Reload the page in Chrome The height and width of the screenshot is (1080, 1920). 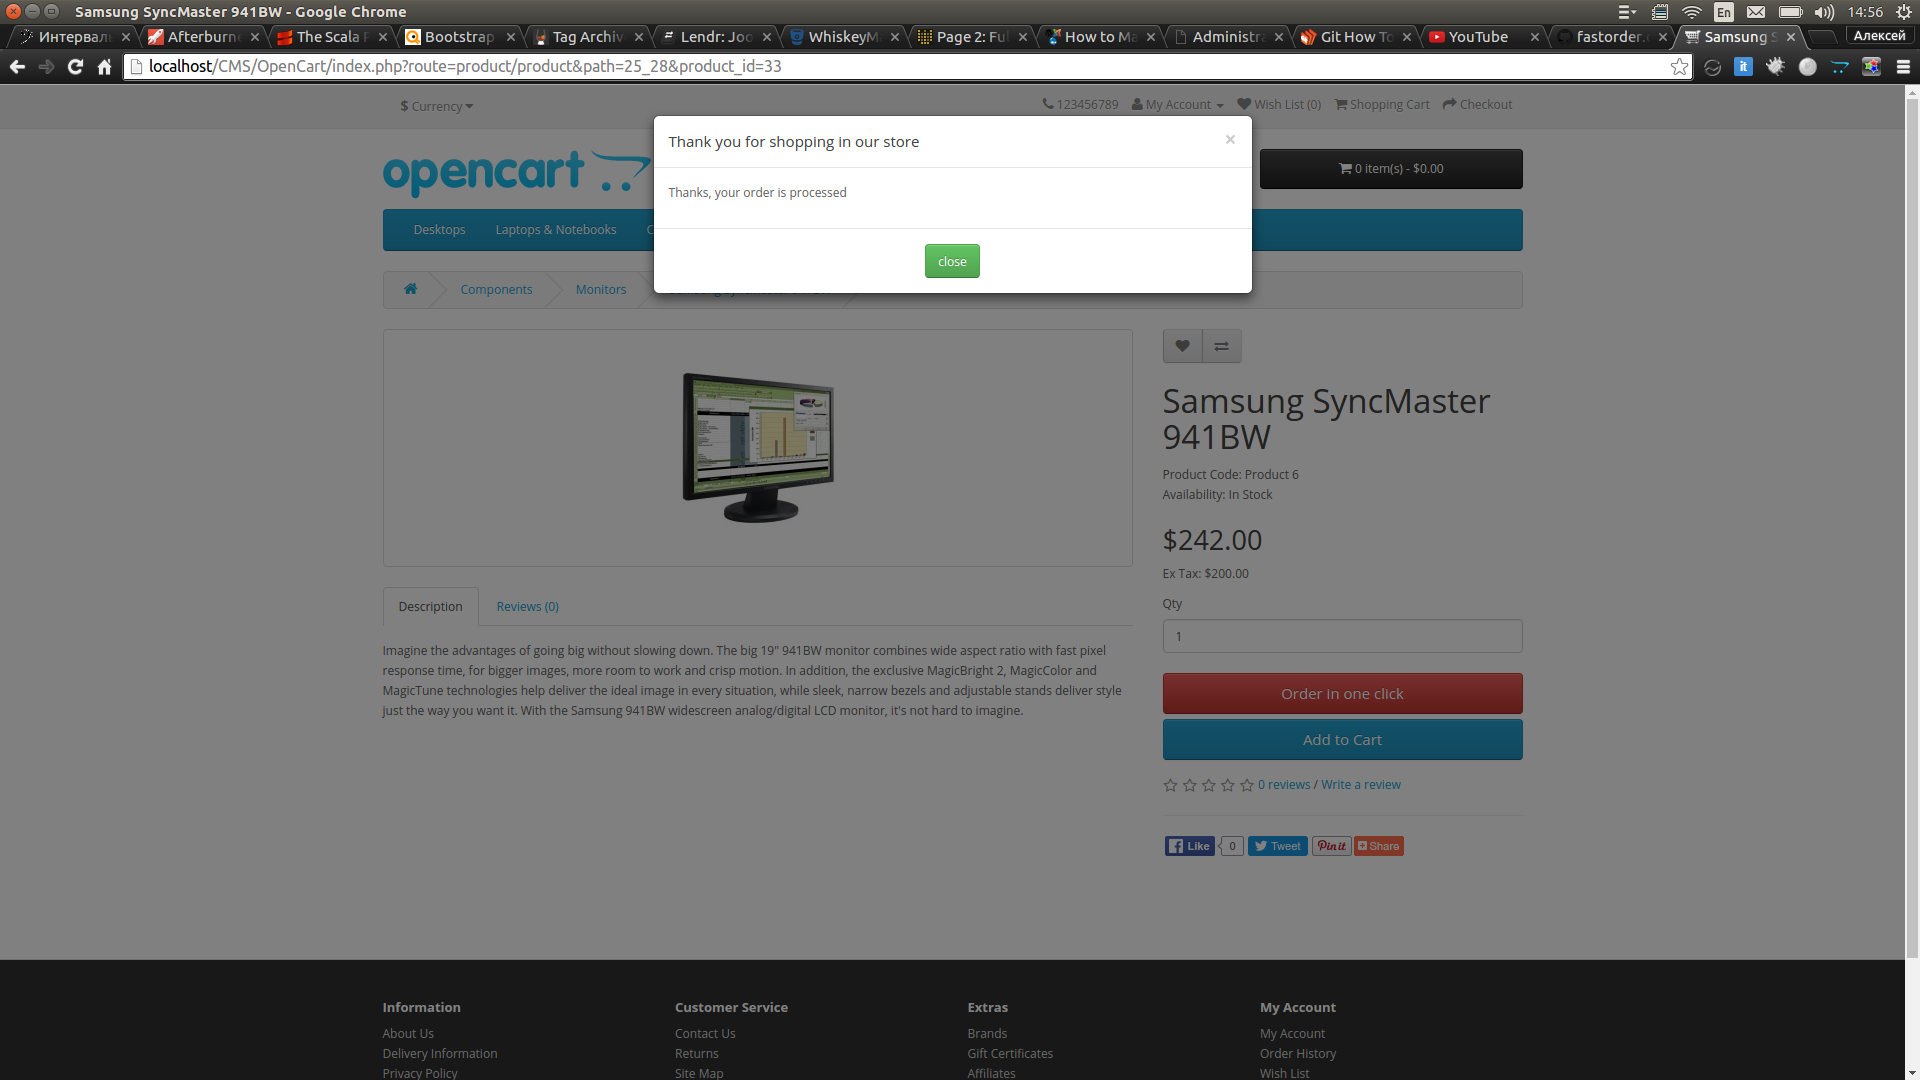[x=75, y=67]
